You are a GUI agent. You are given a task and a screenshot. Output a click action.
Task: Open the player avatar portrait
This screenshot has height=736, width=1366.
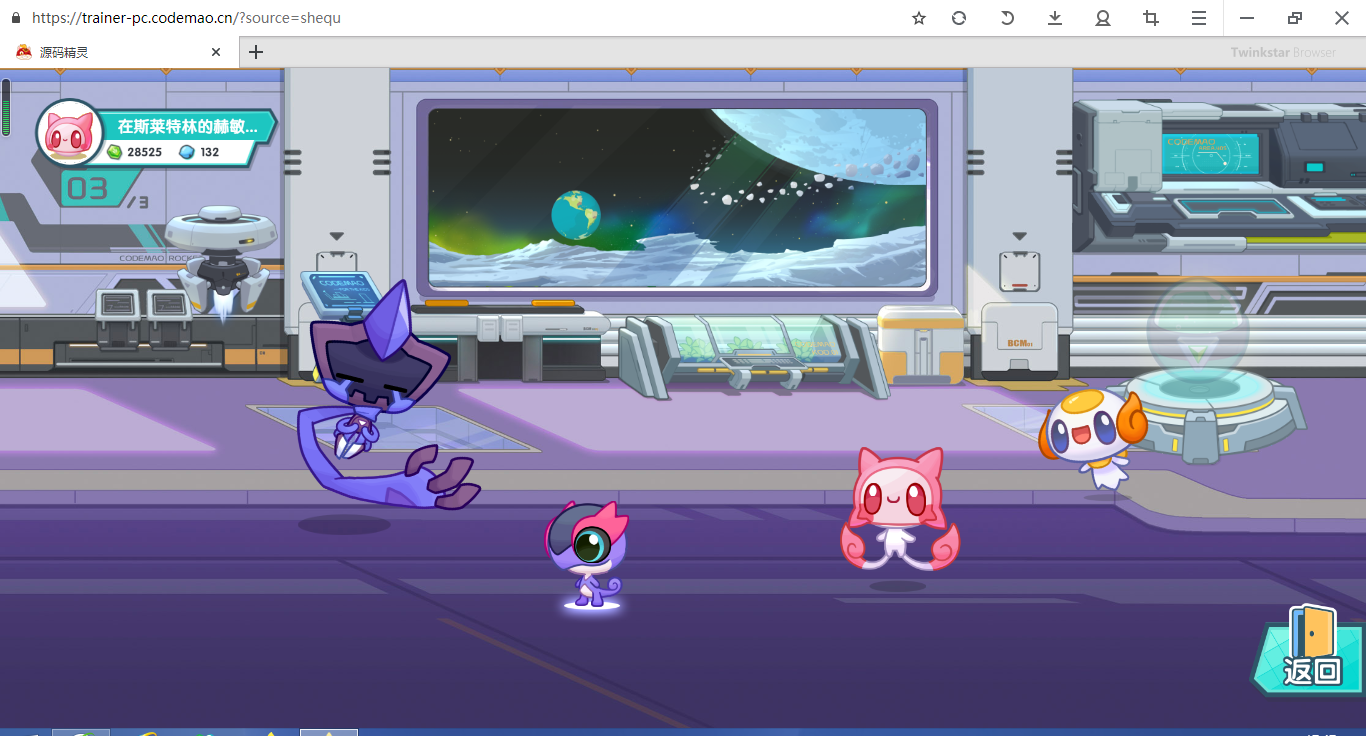coord(69,133)
